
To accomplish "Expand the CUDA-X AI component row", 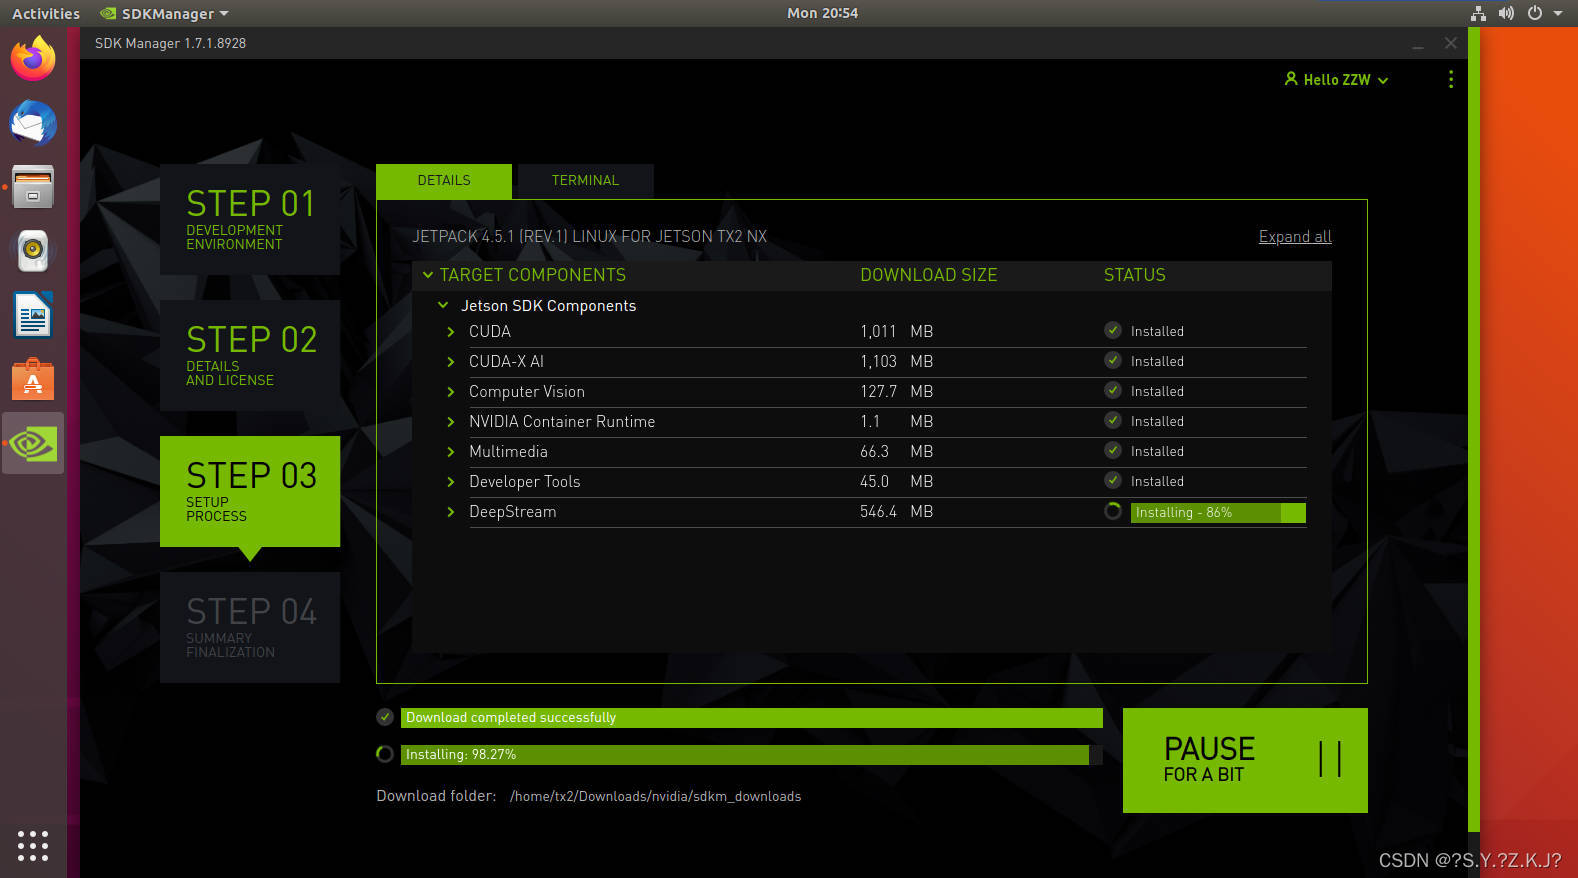I will tap(451, 361).
